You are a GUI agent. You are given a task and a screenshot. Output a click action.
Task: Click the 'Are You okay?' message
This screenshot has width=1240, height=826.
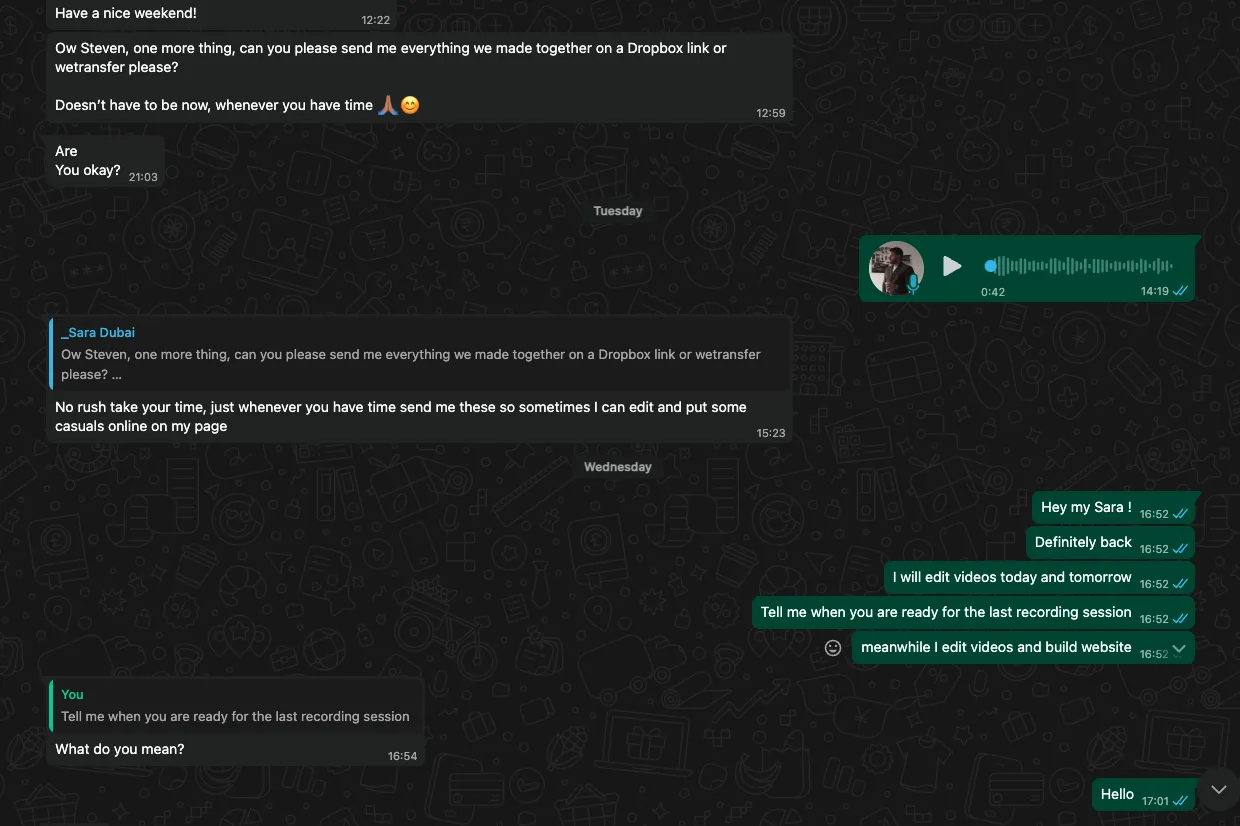click(105, 160)
